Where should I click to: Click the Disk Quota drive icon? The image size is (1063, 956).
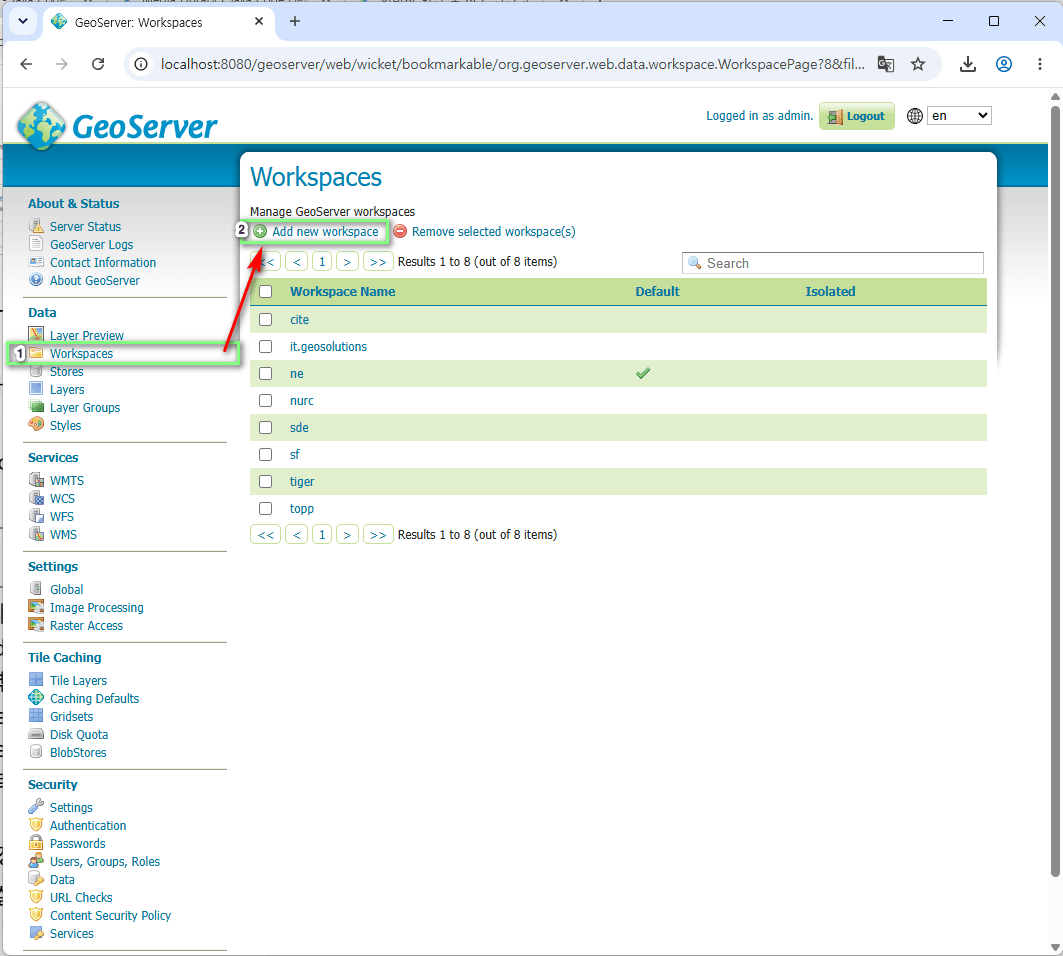[36, 734]
